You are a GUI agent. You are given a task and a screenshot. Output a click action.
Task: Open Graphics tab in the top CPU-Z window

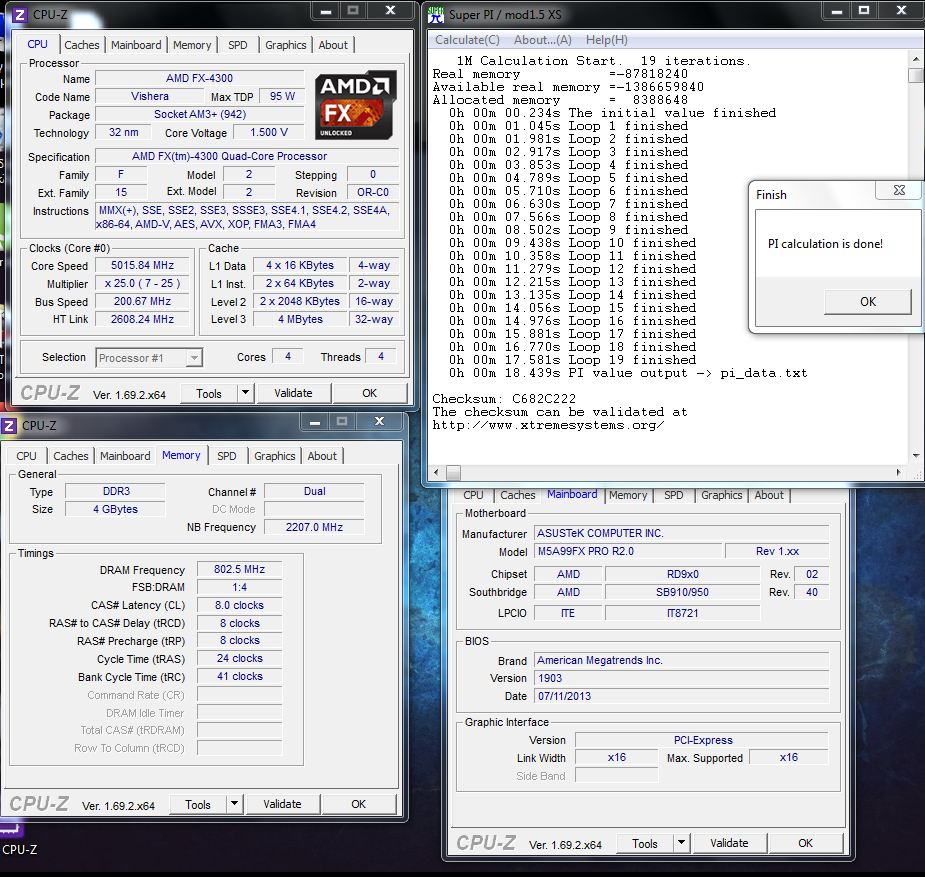(286, 45)
